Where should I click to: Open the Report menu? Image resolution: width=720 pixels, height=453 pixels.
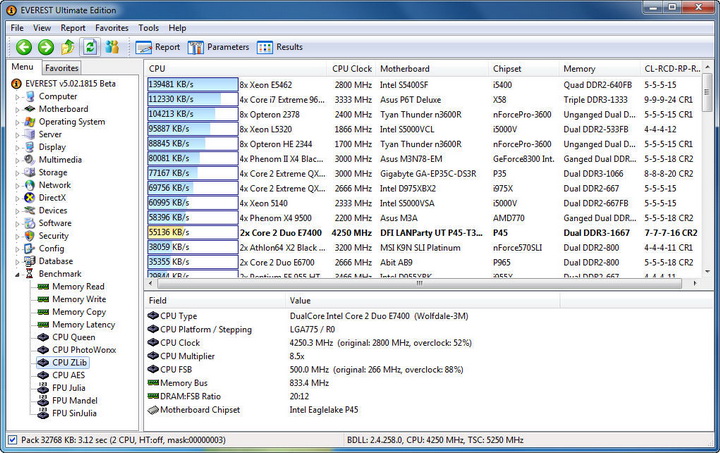[x=73, y=28]
